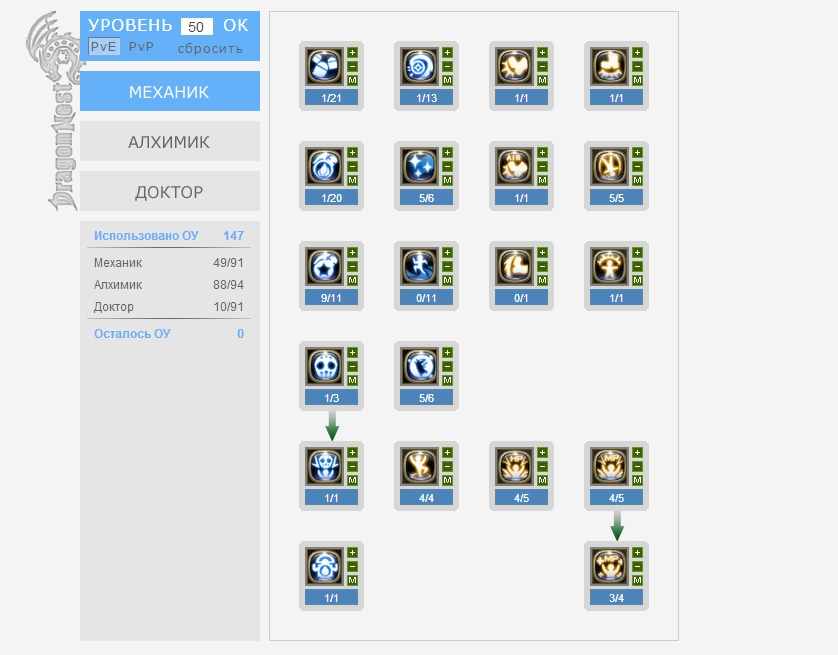Select the skill icon showing 1/20

[x=324, y=167]
